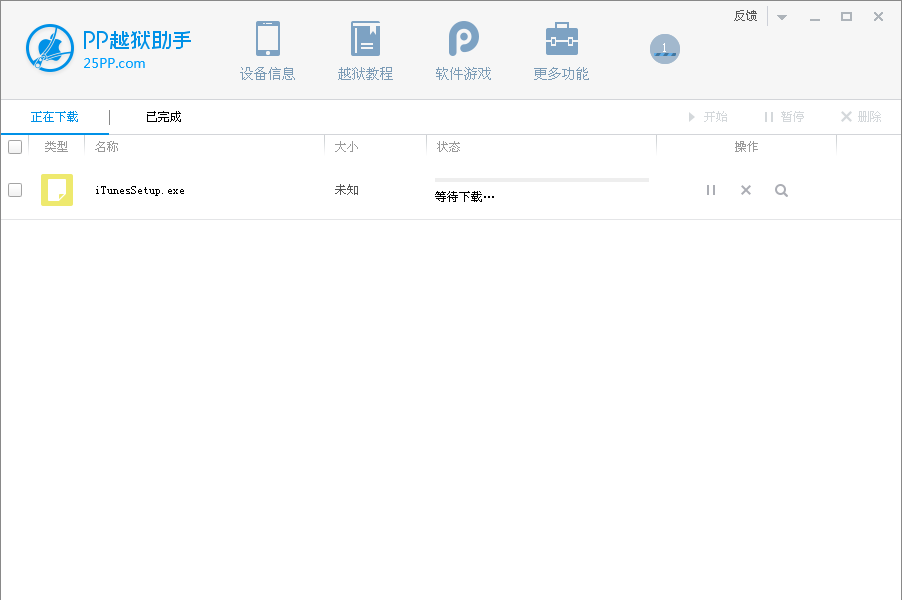Tick the checkbox next to iTunesSetup.exe
The image size is (902, 600).
coord(15,189)
